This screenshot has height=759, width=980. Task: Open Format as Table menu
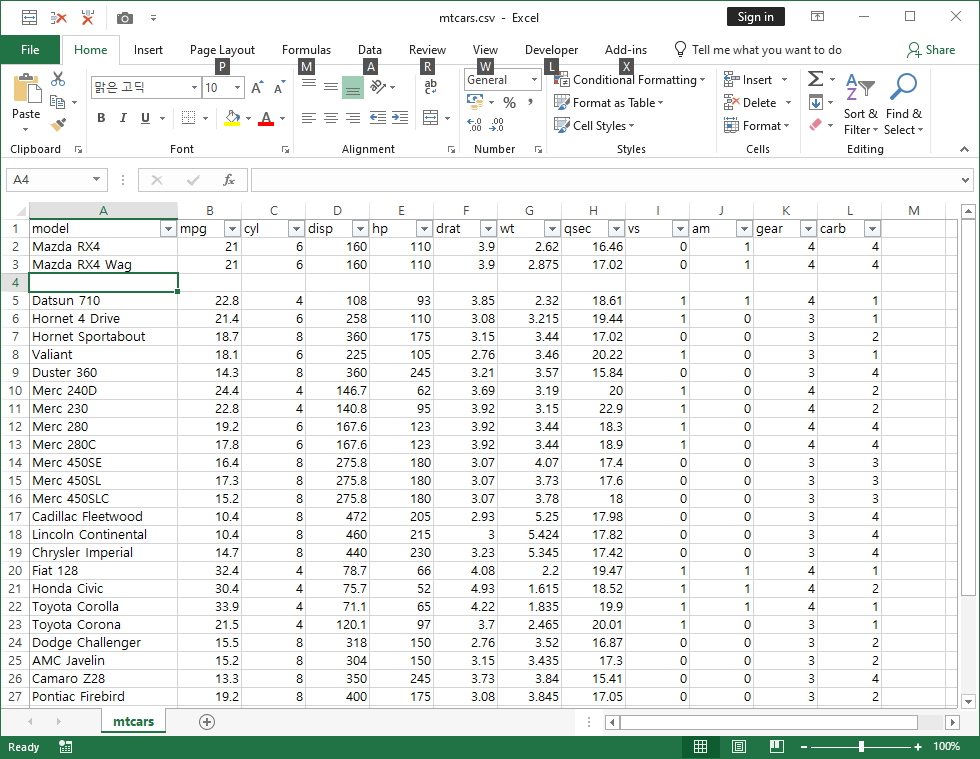609,103
